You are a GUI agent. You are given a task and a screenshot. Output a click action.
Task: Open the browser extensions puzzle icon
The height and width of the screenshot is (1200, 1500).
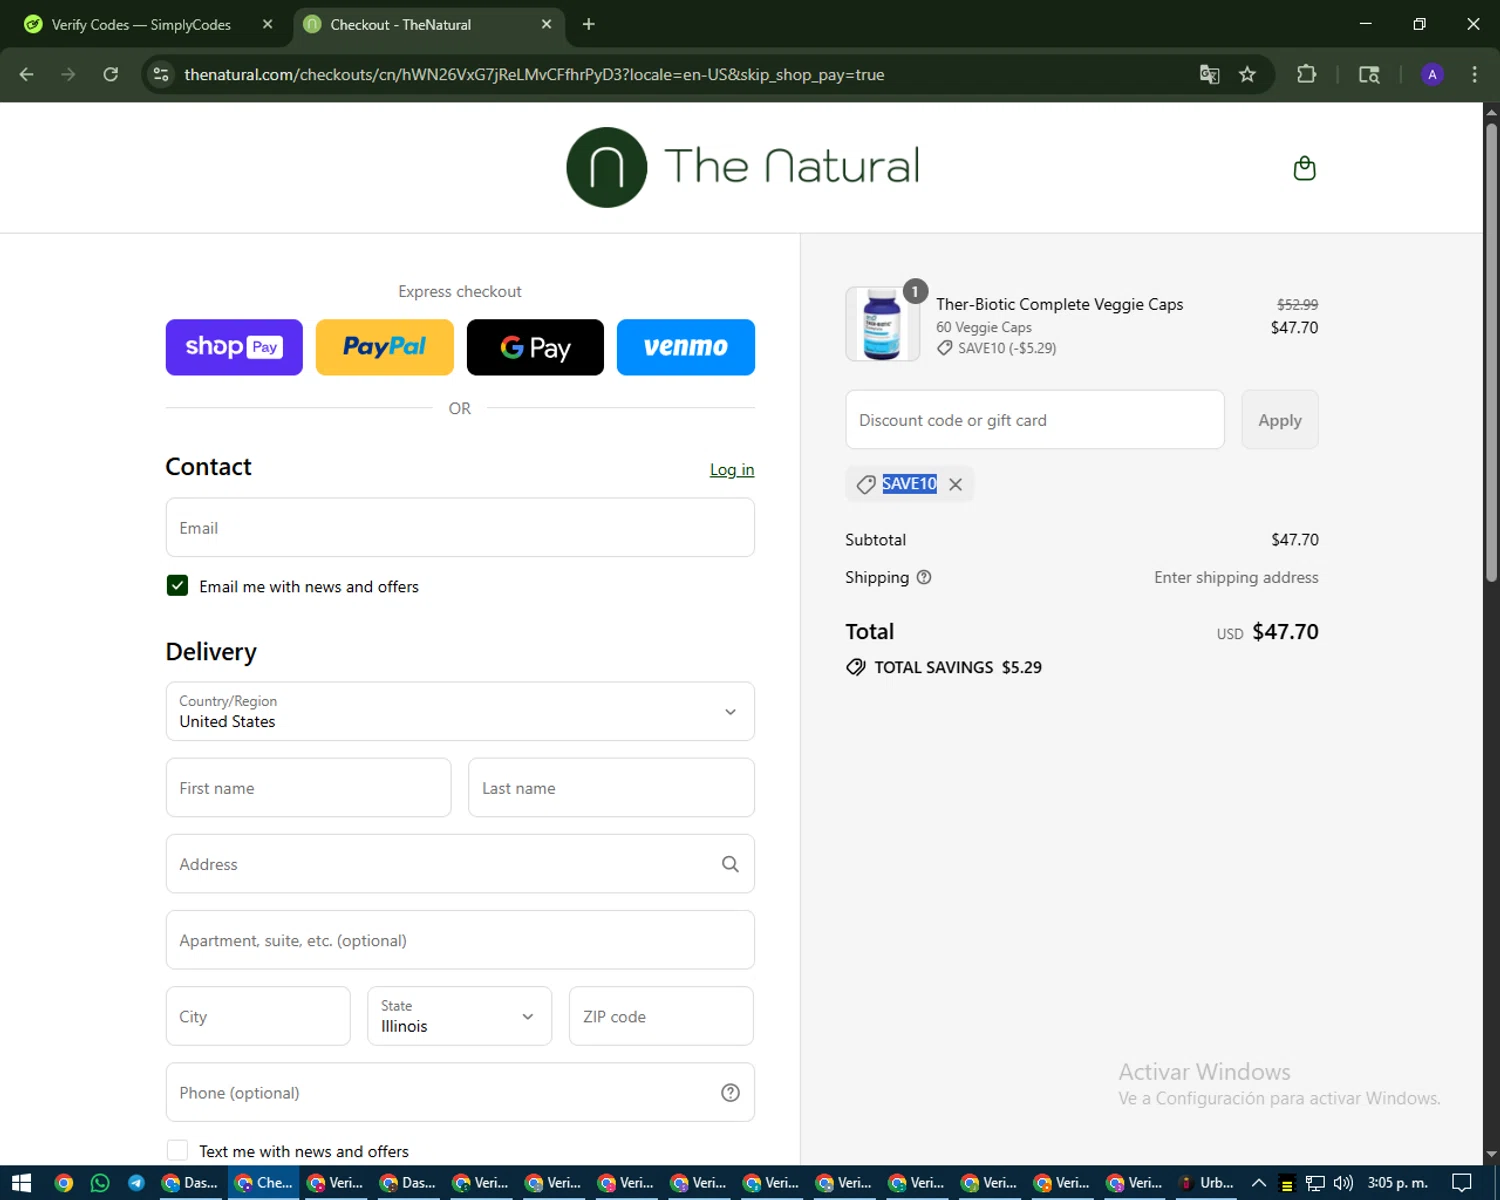pos(1306,74)
